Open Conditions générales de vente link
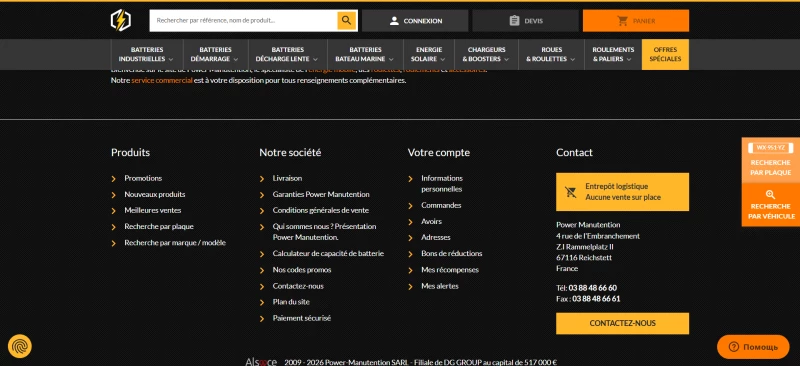This screenshot has height=366, width=800. pos(320,210)
